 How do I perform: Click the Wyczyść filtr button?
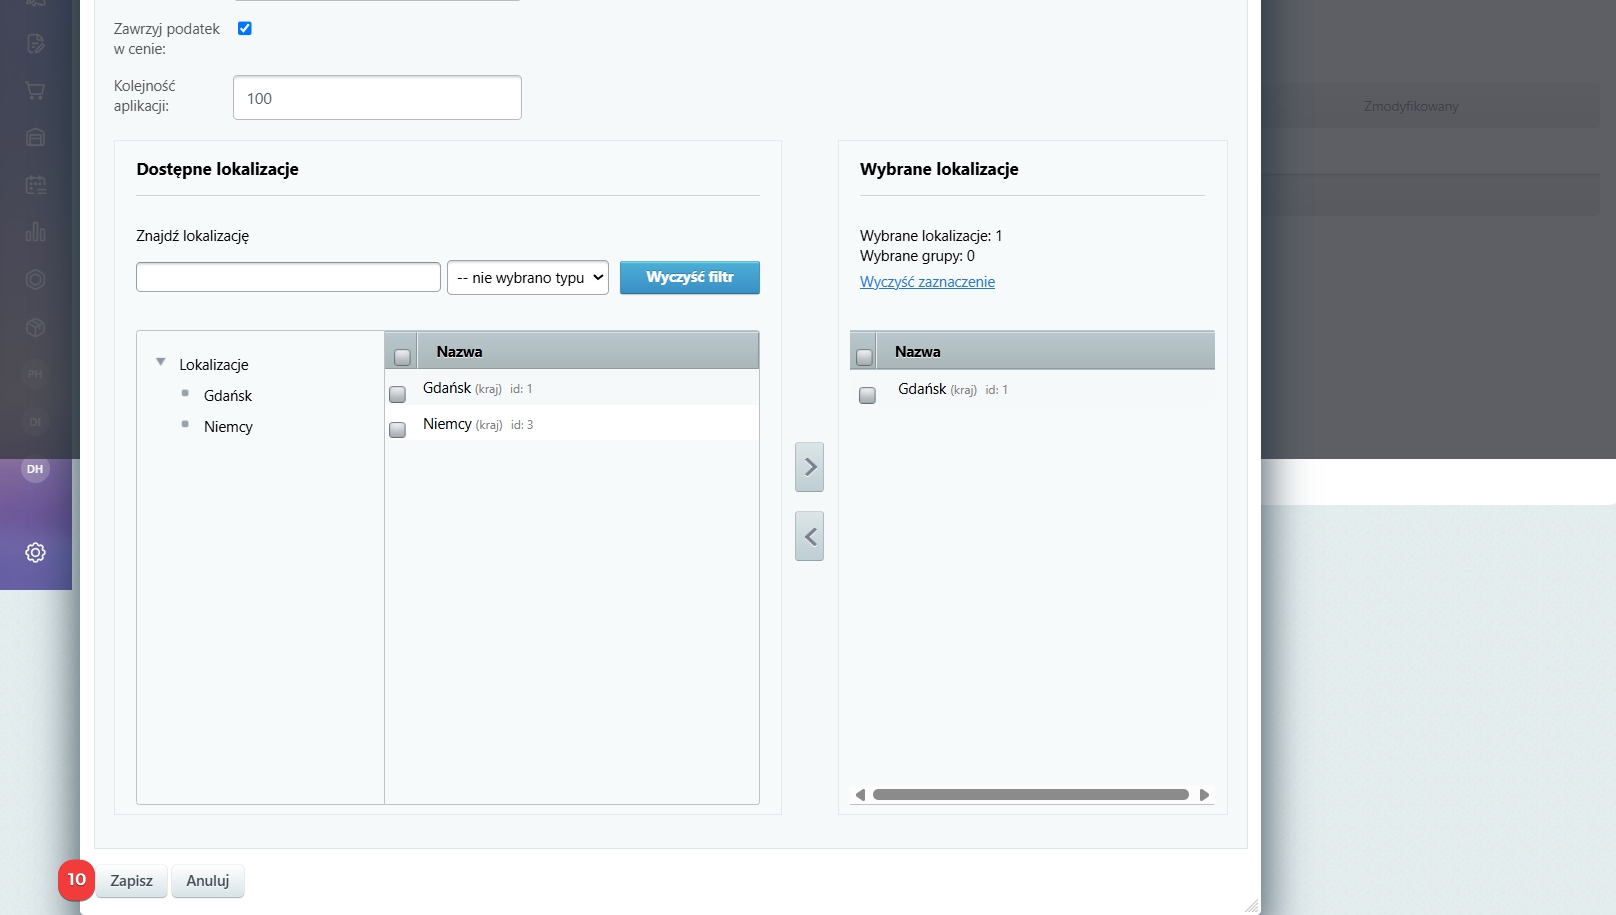pyautogui.click(x=689, y=278)
